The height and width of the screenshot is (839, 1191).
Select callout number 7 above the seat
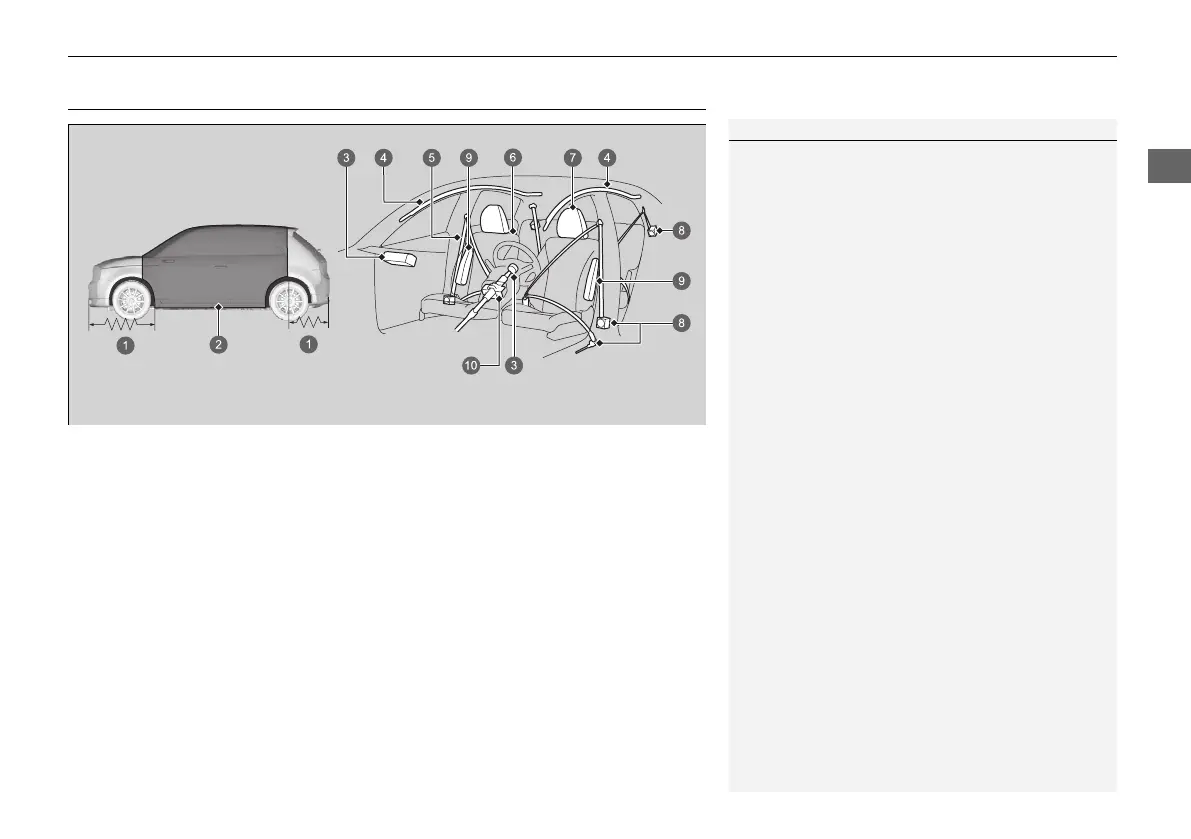(573, 158)
